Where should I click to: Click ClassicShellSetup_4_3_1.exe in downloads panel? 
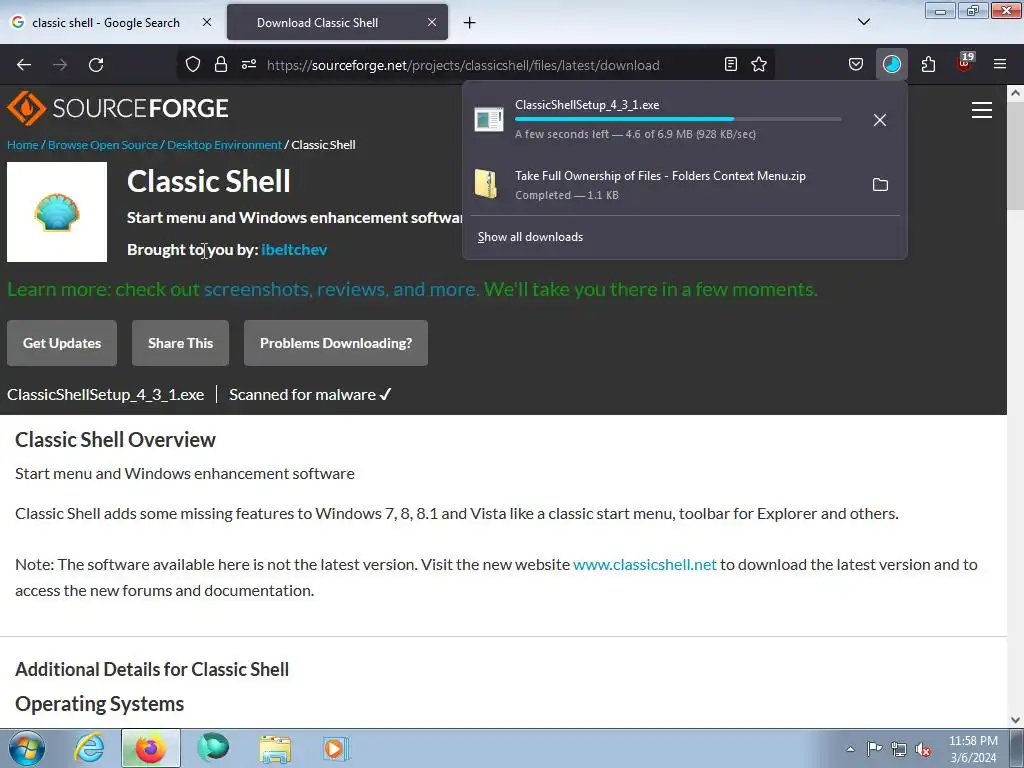click(587, 104)
